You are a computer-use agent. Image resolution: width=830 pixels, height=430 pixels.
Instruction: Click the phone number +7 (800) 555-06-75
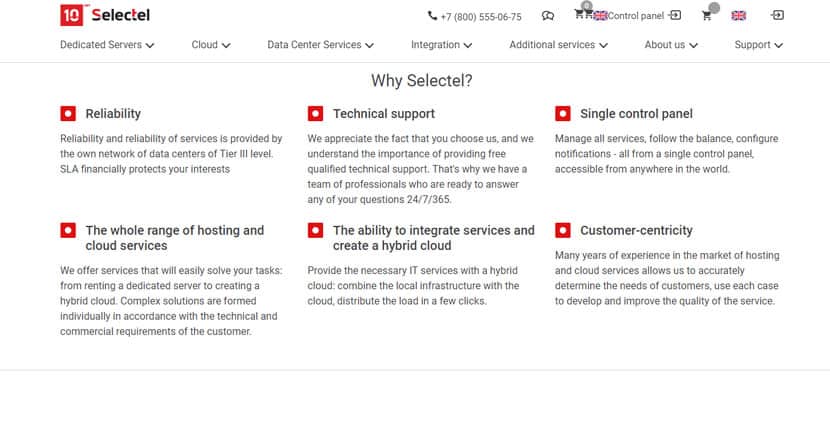[x=474, y=16]
